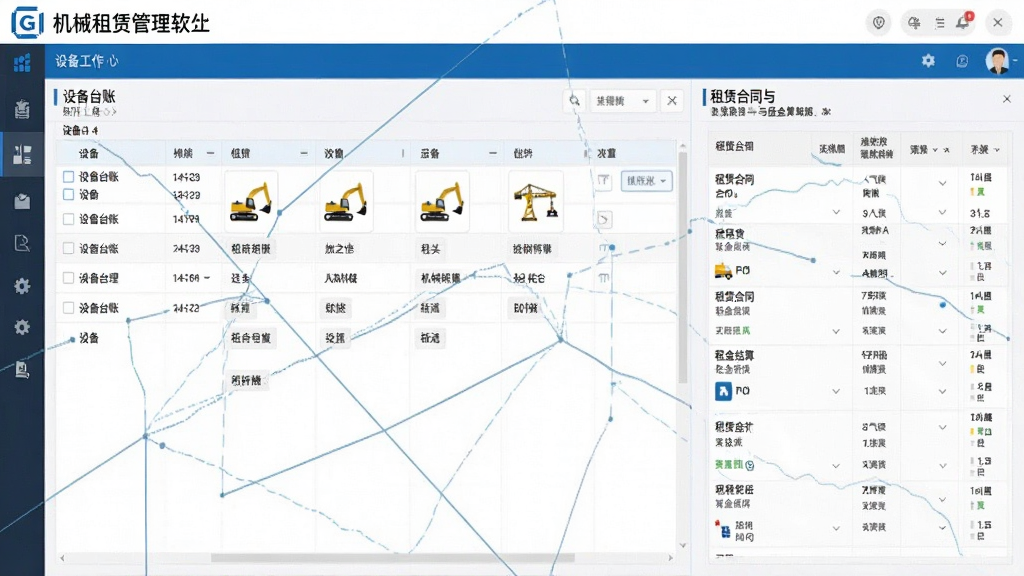
Task: Close the 设备台账 panel with its X
Action: 672,101
